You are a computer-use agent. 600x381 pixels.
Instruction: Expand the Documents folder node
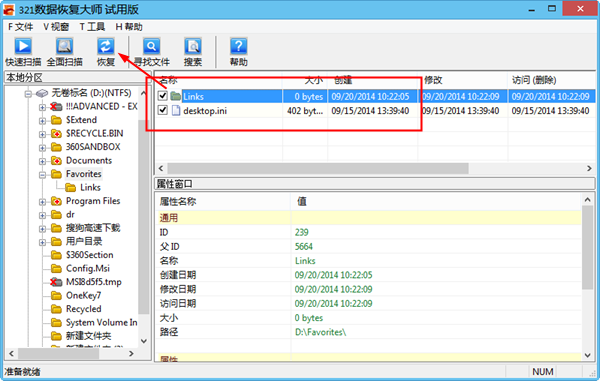pyautogui.click(x=42, y=161)
